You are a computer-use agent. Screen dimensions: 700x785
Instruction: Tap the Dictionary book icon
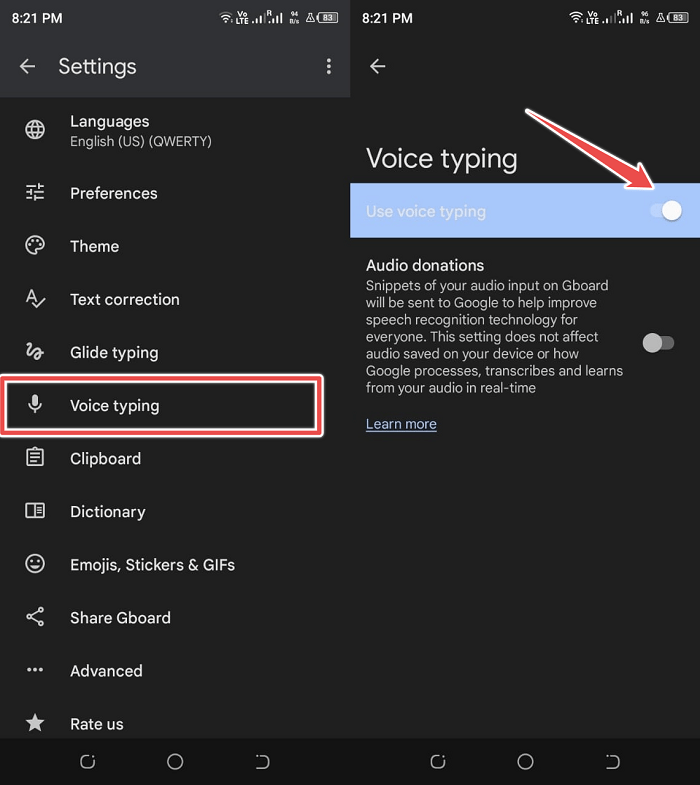pyautogui.click(x=35, y=511)
